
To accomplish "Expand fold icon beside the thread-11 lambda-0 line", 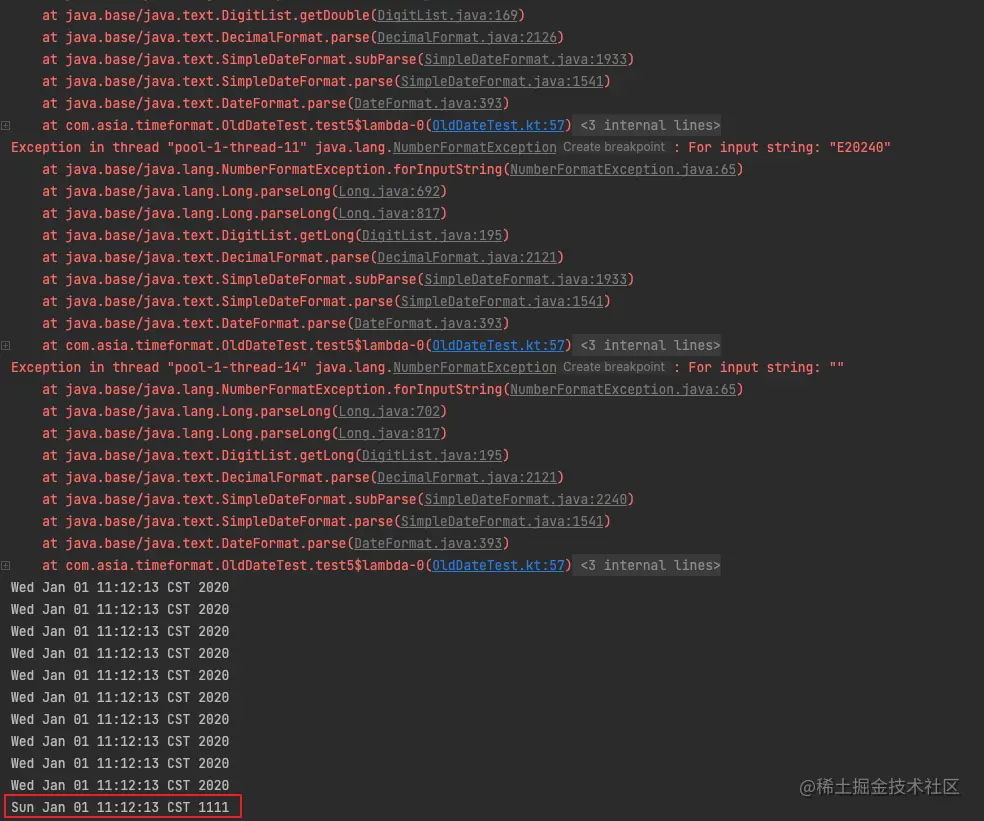I will pos(6,345).
